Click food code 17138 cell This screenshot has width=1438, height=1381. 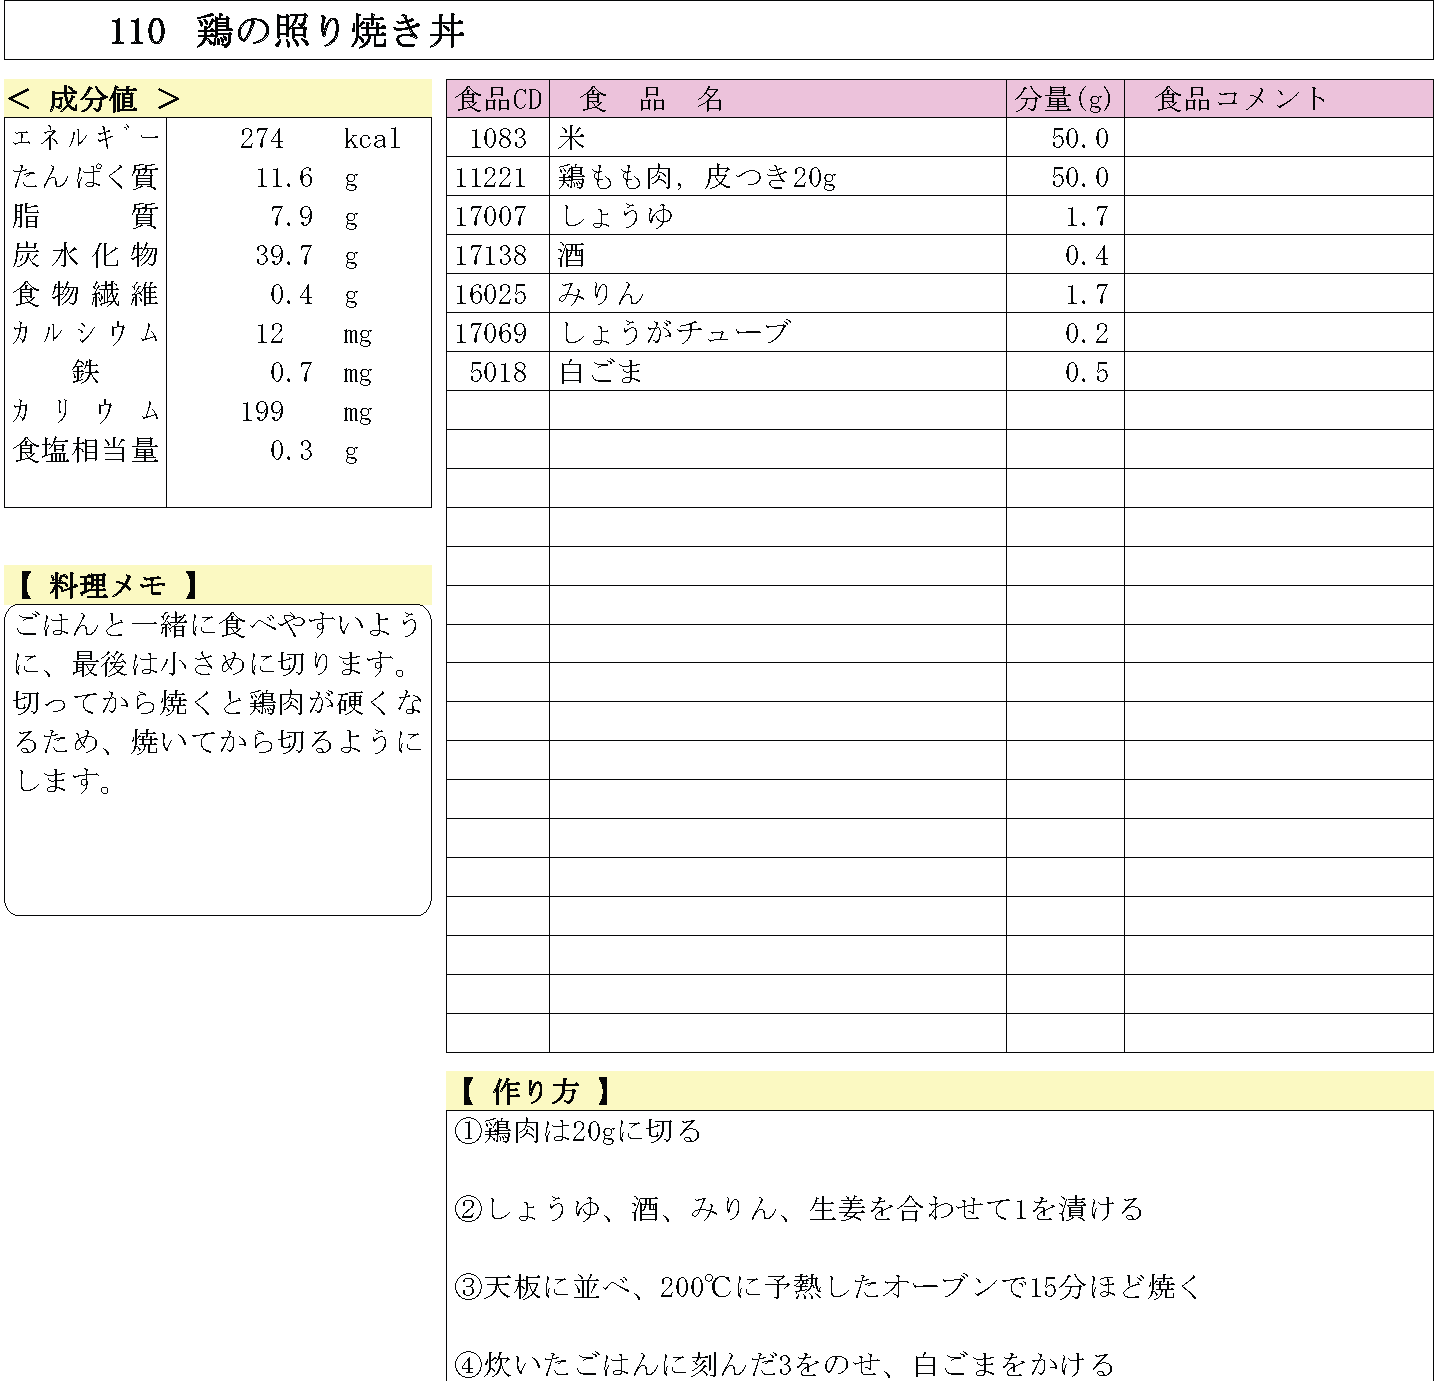point(491,255)
